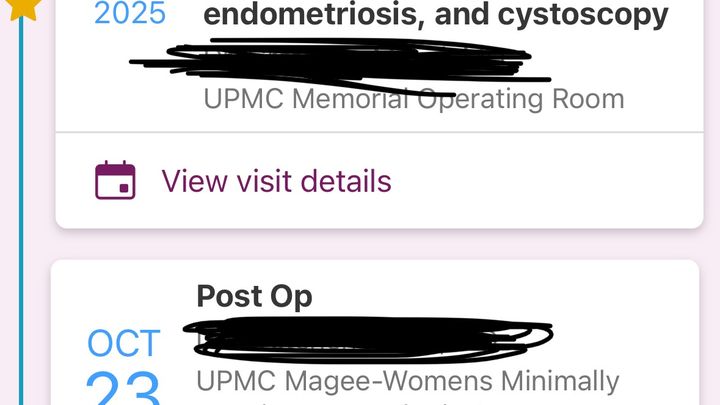The height and width of the screenshot is (405, 720).
Task: Tap UPMC Memorial Operating Room location text
Action: pos(414,98)
